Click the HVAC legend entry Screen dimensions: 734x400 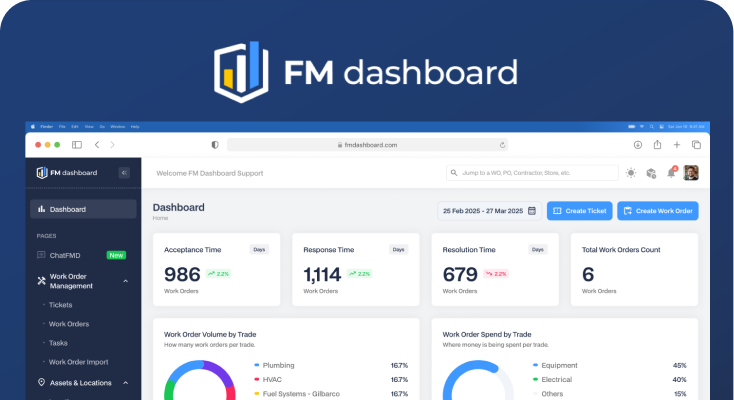(x=268, y=379)
